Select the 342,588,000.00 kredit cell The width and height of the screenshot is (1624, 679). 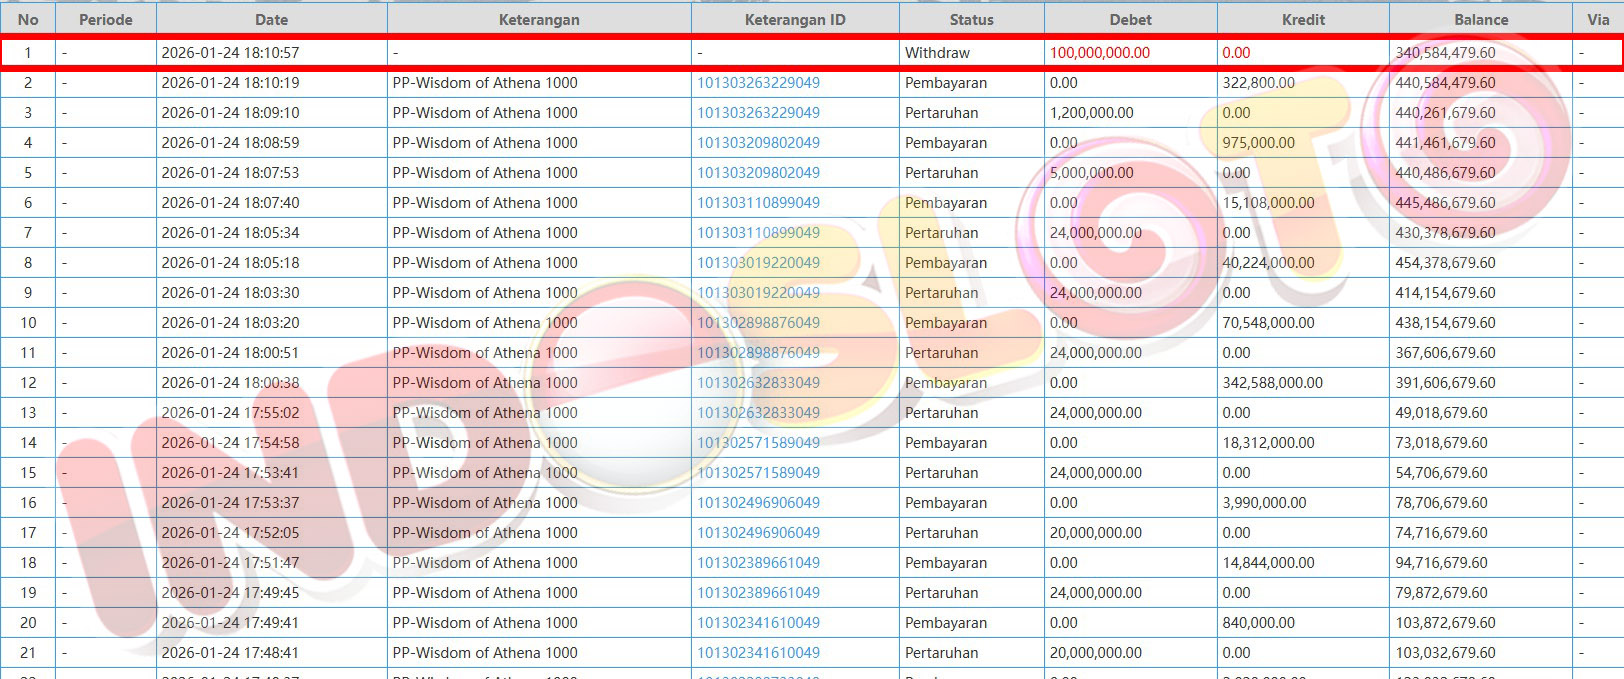1272,383
